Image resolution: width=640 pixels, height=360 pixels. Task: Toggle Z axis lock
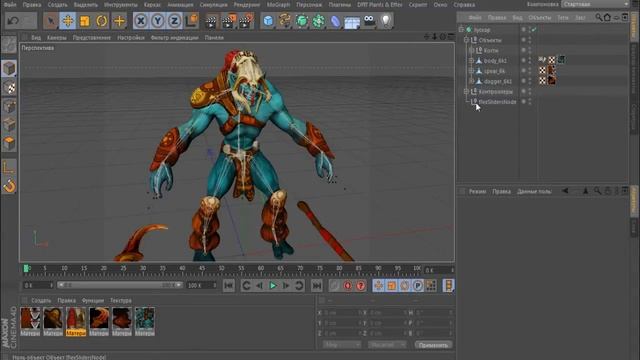coord(175,20)
